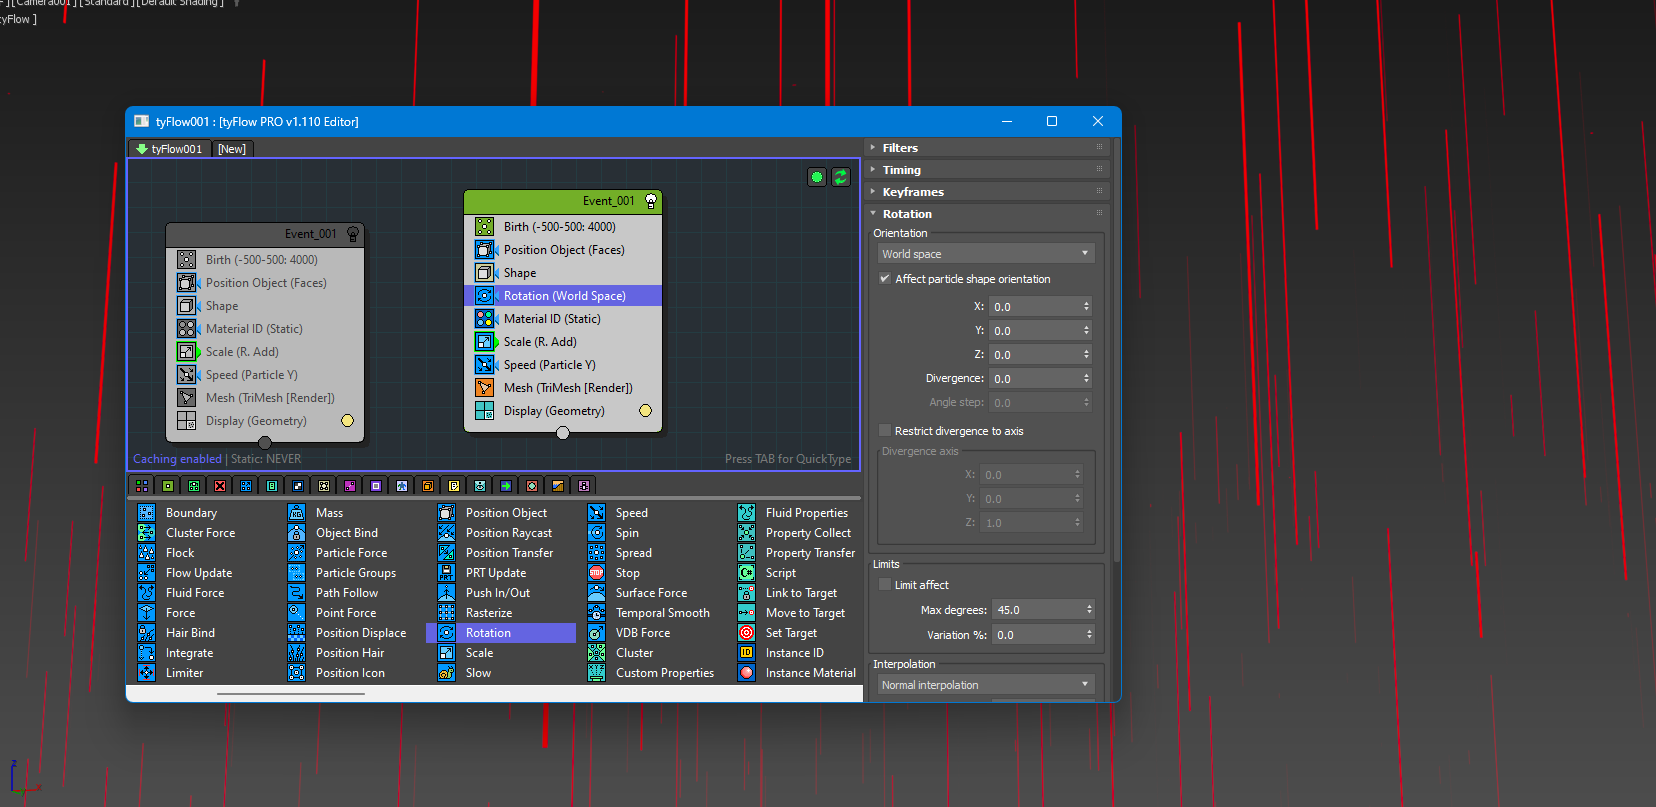Viewport: 1656px width, 807px height.
Task: Click the Set Target operator icon
Action: [x=747, y=633]
